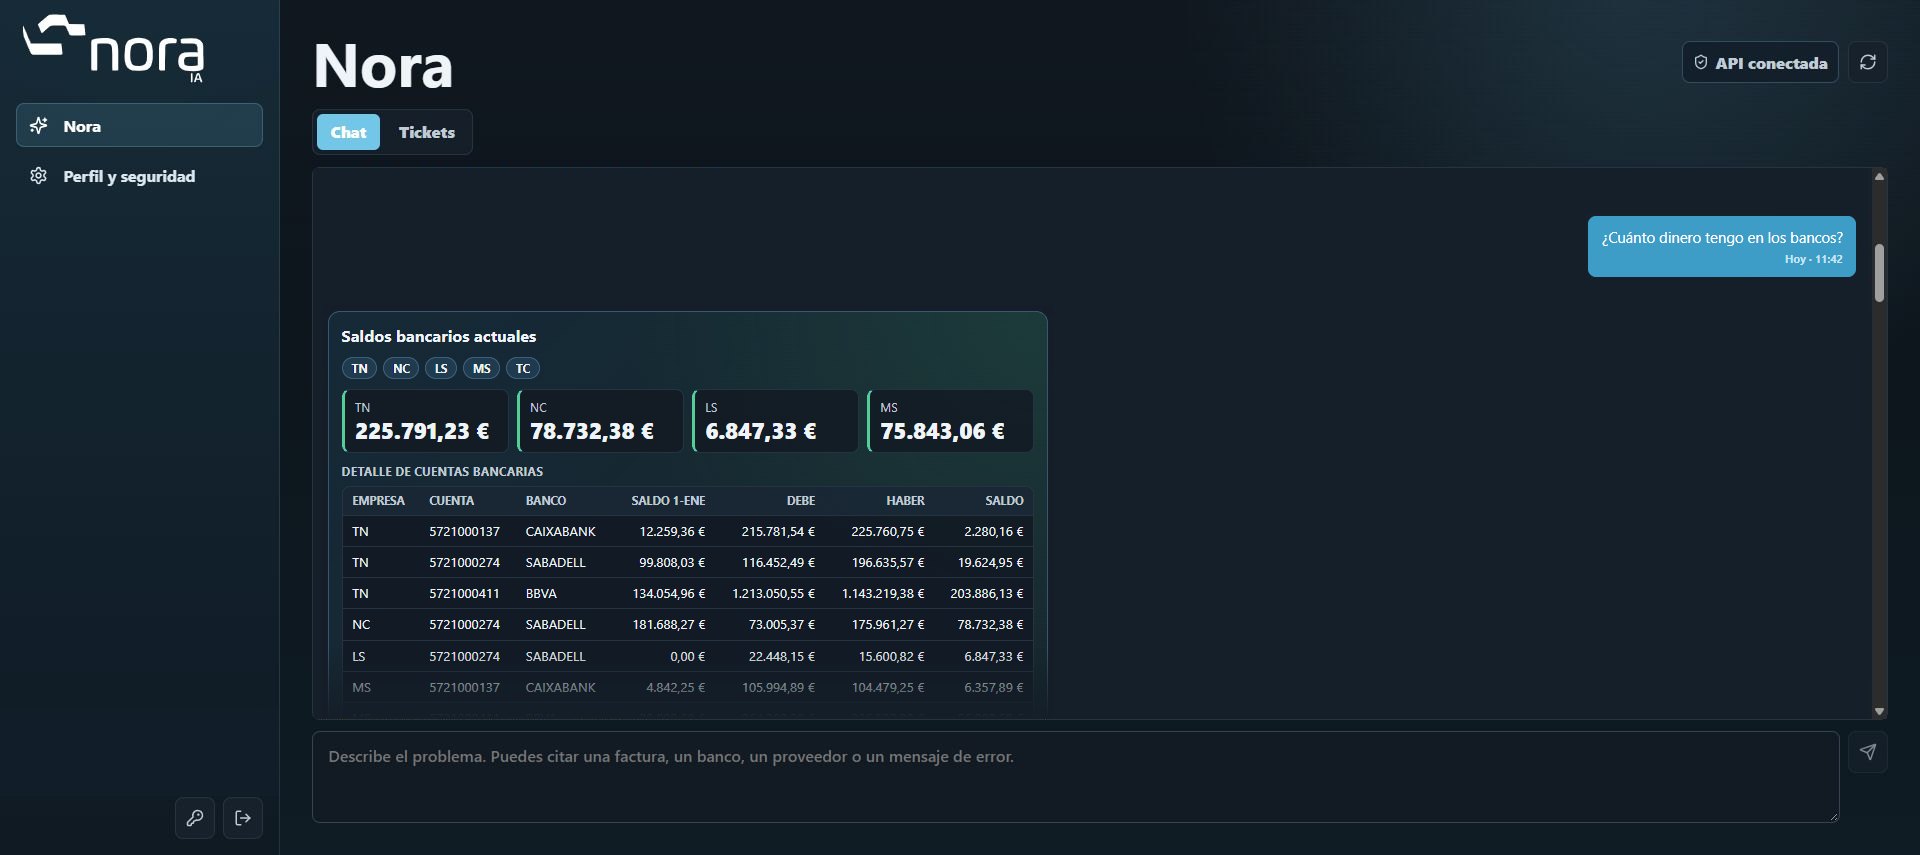Select the TN company chip

(360, 368)
